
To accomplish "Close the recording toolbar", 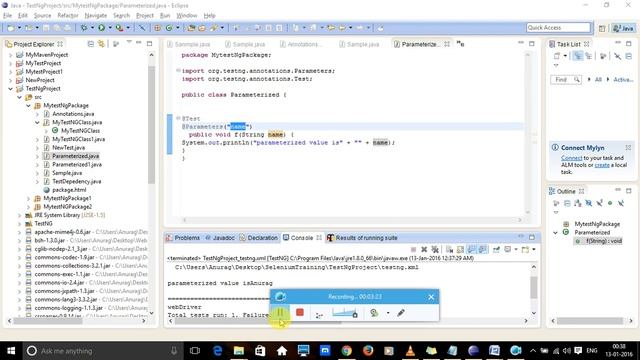I will pyautogui.click(x=431, y=297).
